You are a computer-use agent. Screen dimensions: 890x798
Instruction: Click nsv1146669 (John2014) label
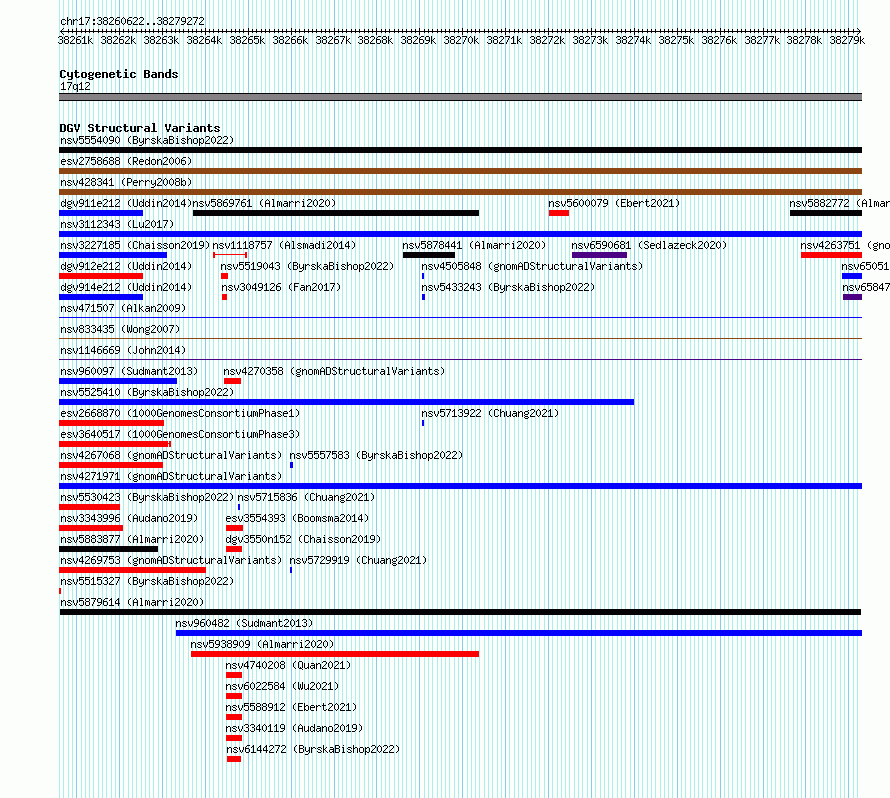coord(123,350)
